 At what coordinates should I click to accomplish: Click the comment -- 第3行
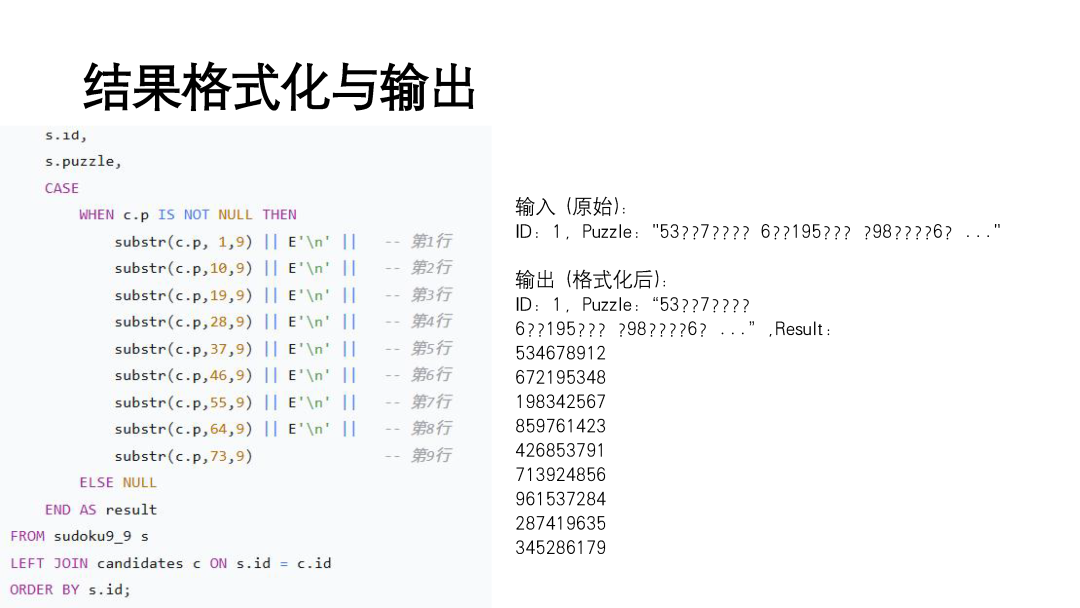tap(418, 295)
